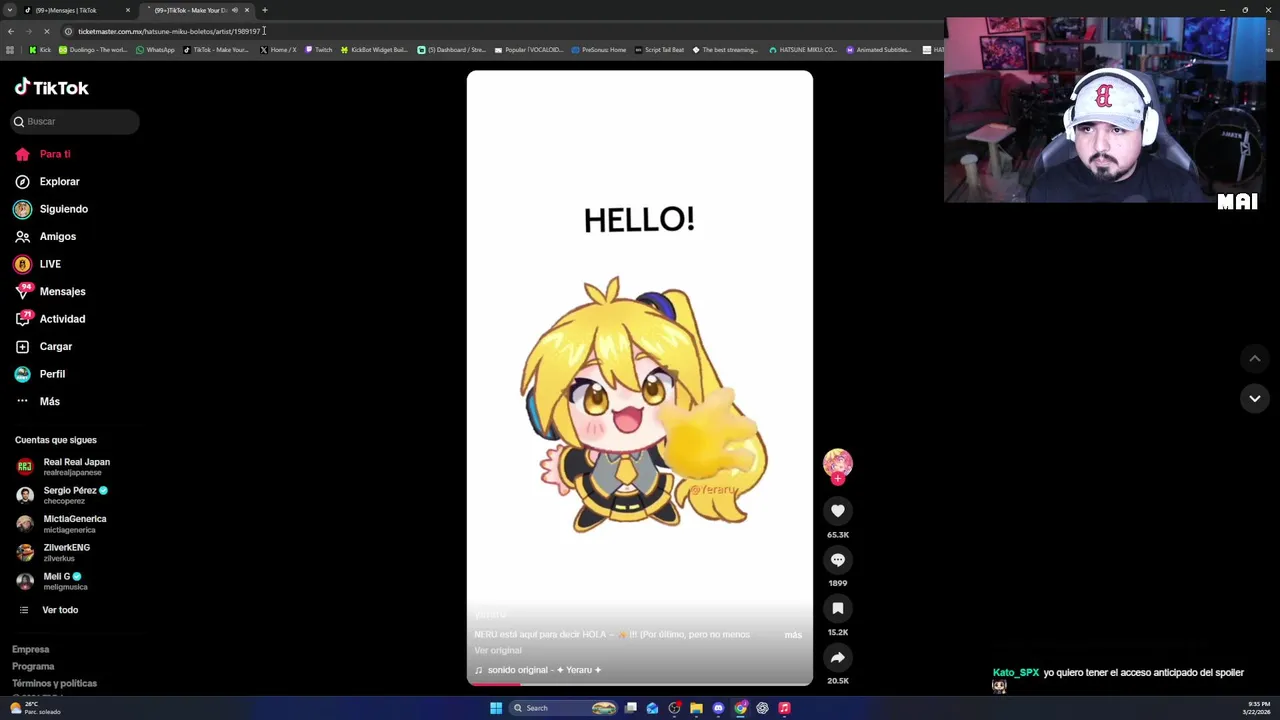Click the taskbar Search box
The width and height of the screenshot is (1280, 720).
click(x=562, y=708)
